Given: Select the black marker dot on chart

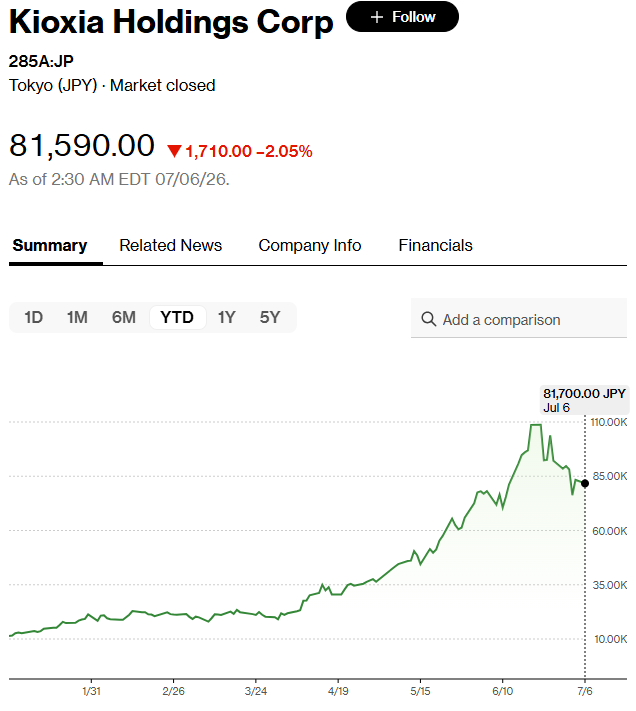Looking at the screenshot, I should coord(585,483).
